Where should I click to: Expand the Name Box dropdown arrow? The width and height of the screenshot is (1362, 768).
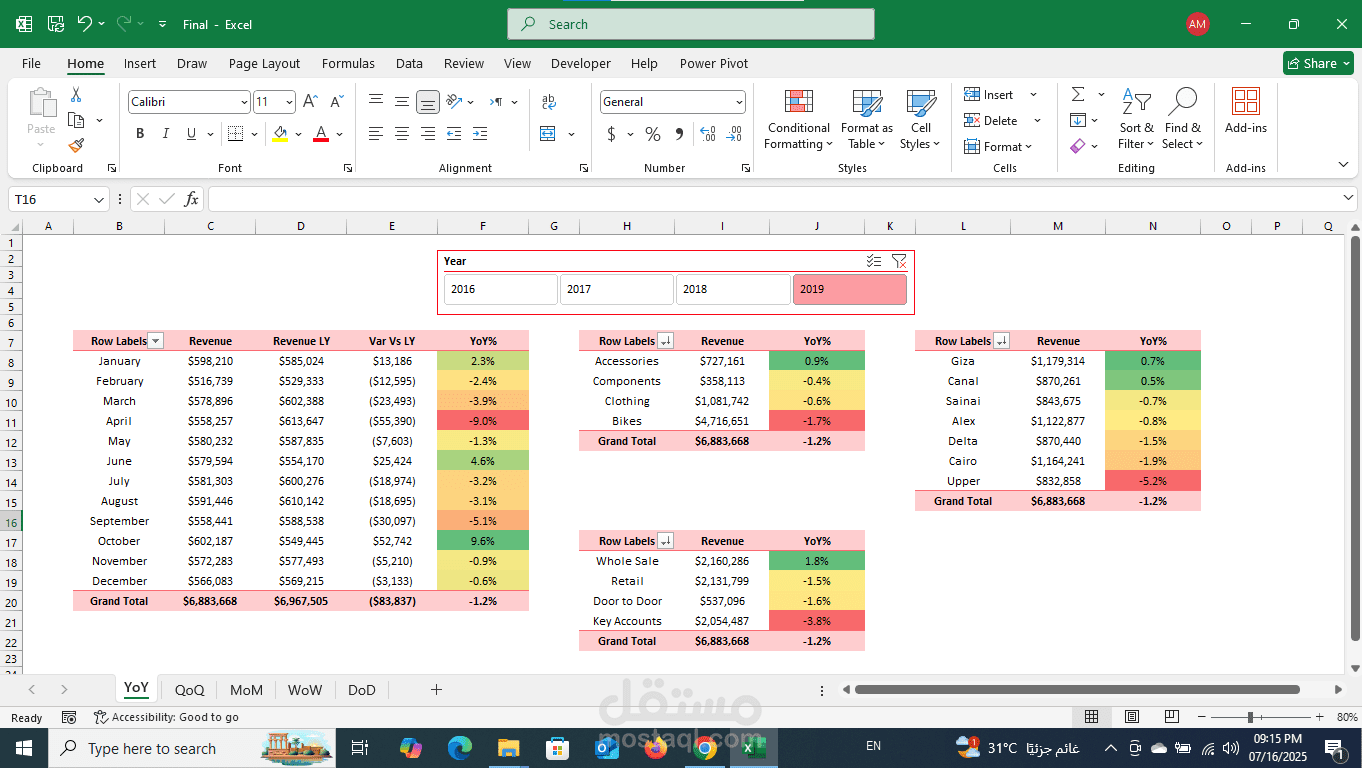point(98,199)
